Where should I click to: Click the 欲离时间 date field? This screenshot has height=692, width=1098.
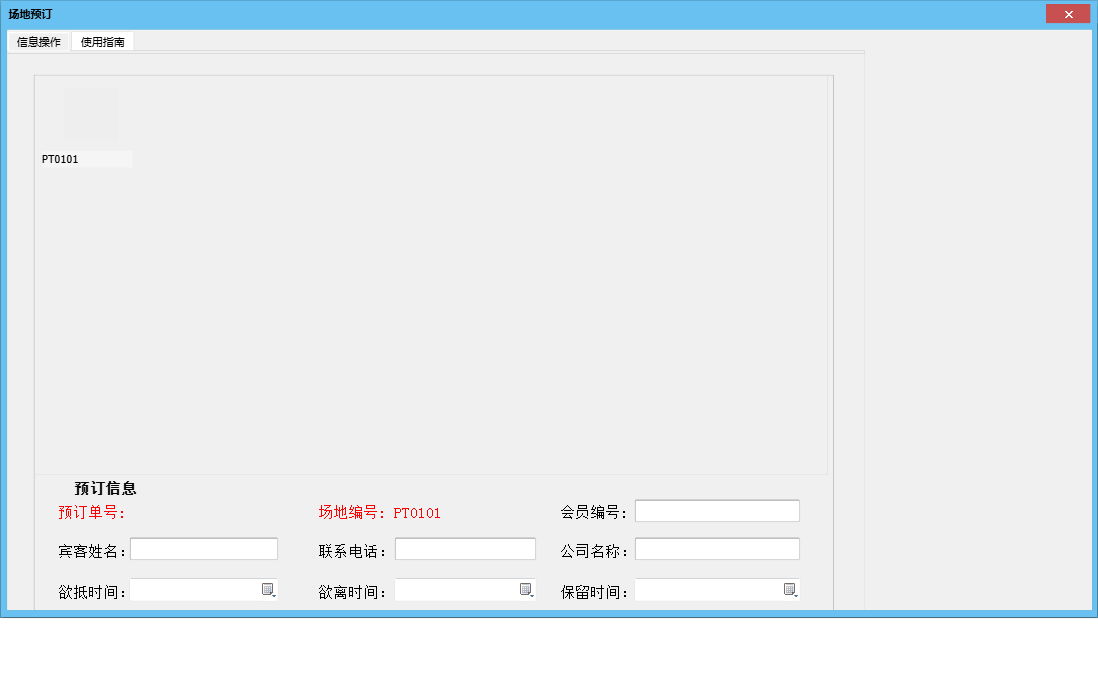pyautogui.click(x=465, y=590)
